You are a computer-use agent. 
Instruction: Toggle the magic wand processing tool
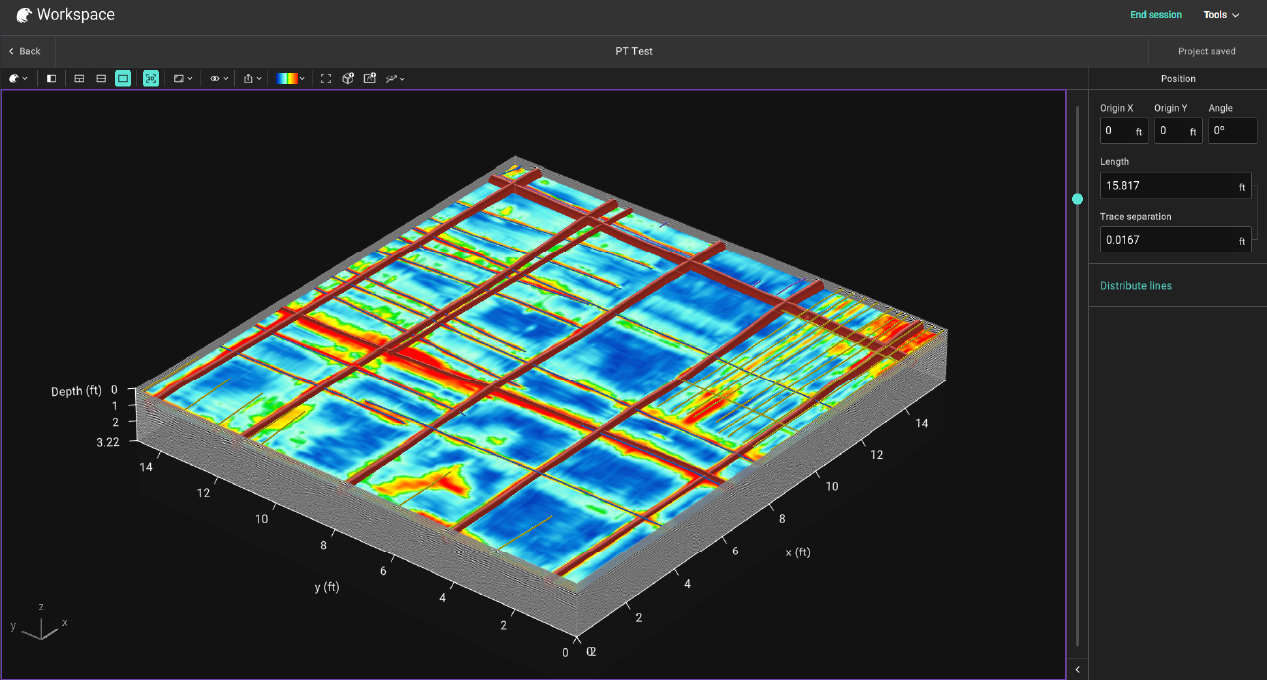click(x=391, y=78)
